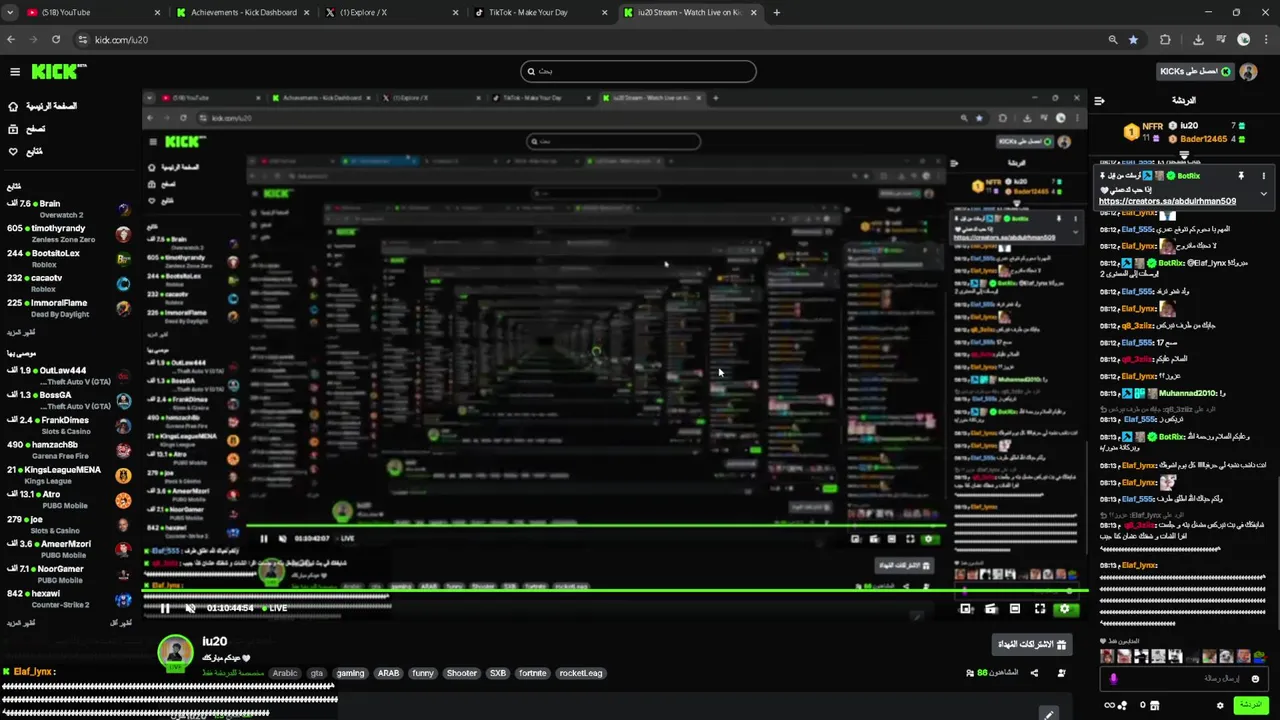The image size is (1280, 720).
Task: Click the green Chat send button
Action: click(1250, 705)
